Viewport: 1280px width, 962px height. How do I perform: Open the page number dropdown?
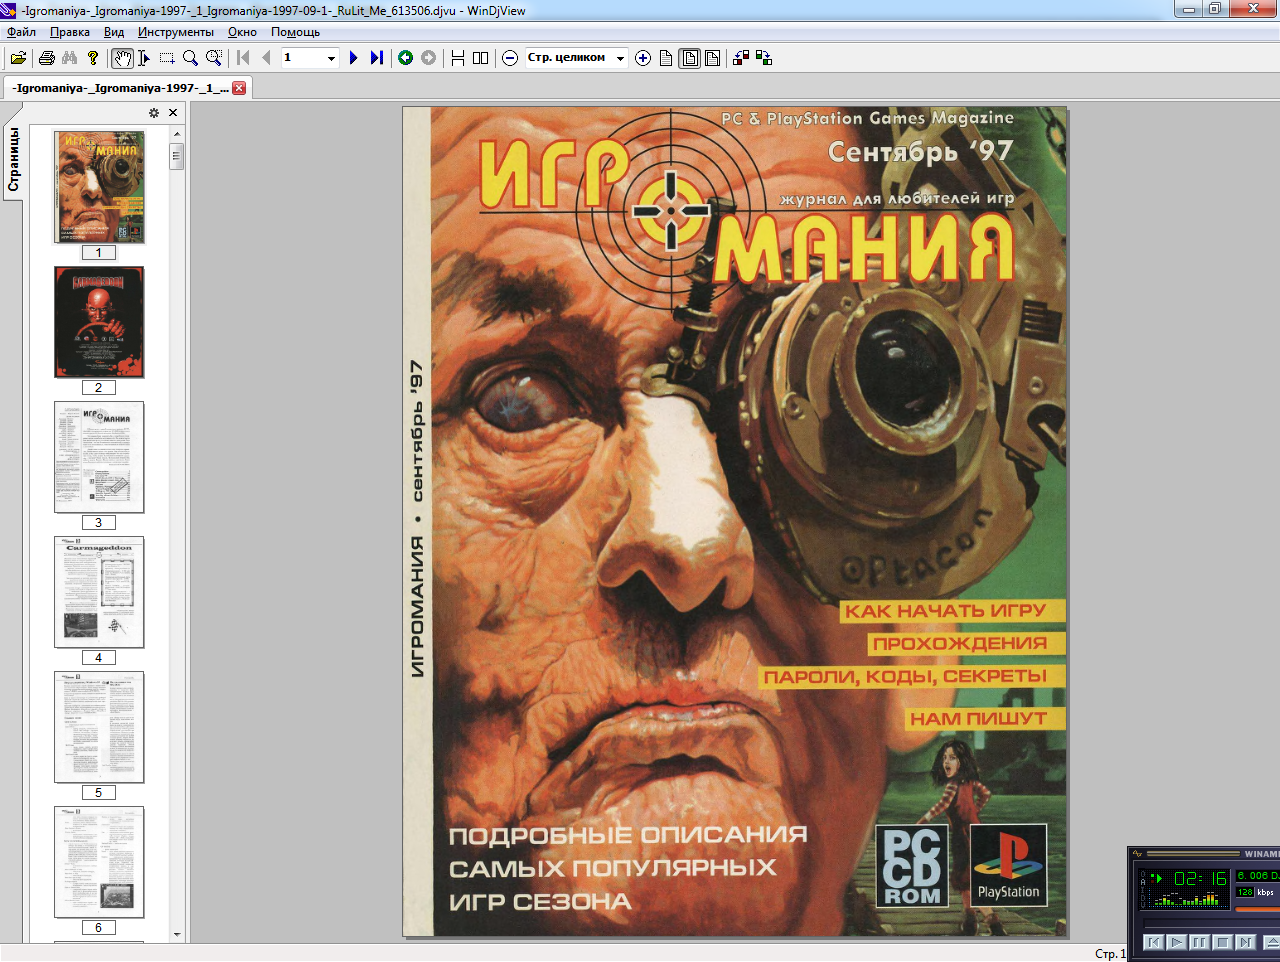331,58
